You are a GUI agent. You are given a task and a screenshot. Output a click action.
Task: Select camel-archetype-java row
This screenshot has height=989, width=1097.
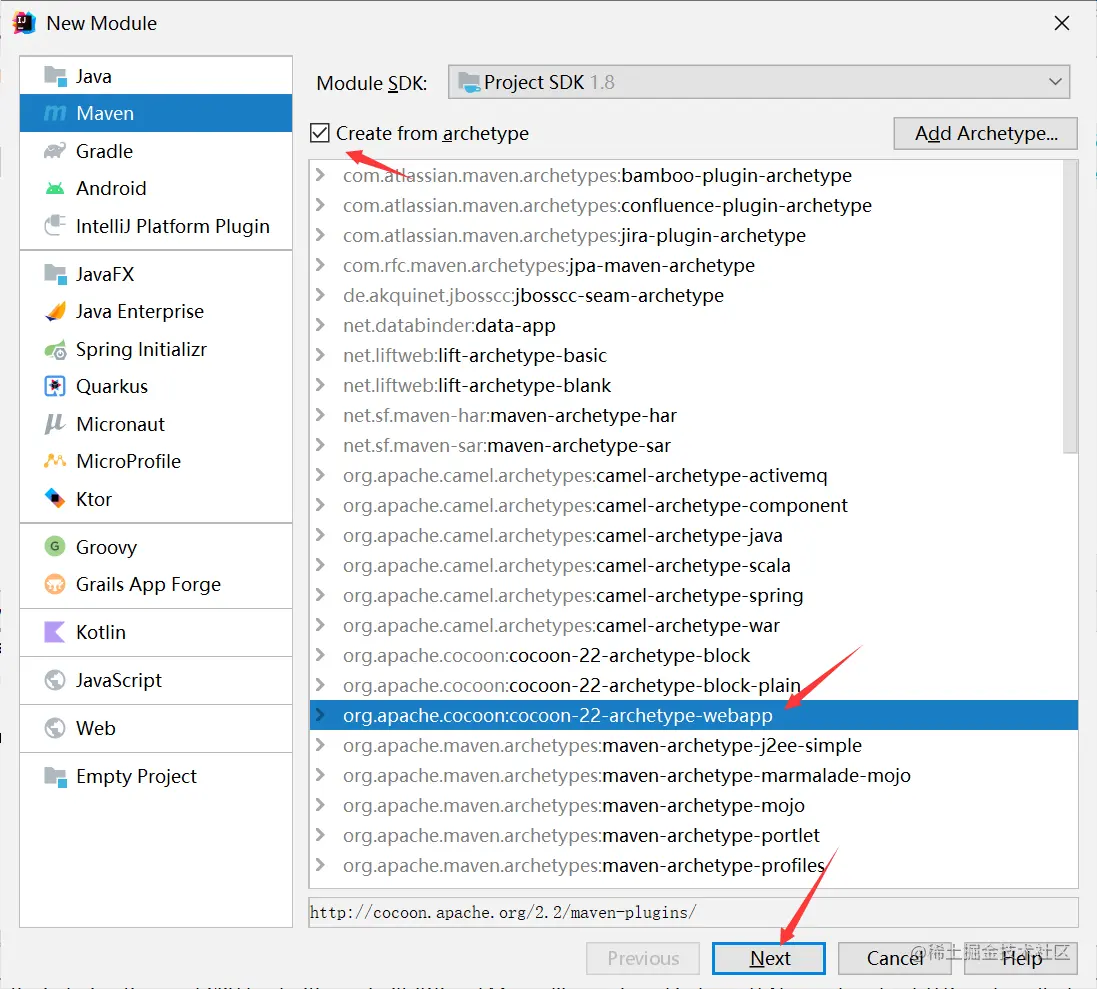tap(693, 535)
